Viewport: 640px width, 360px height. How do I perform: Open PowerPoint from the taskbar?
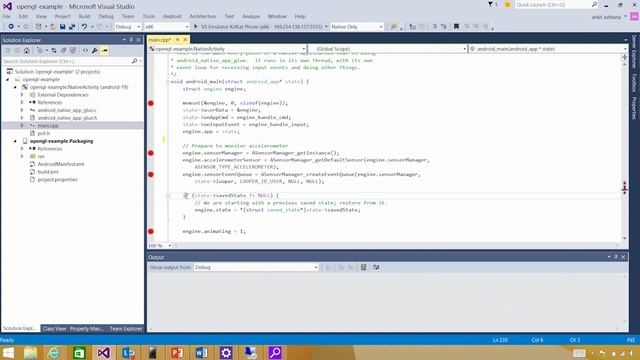pos(177,353)
